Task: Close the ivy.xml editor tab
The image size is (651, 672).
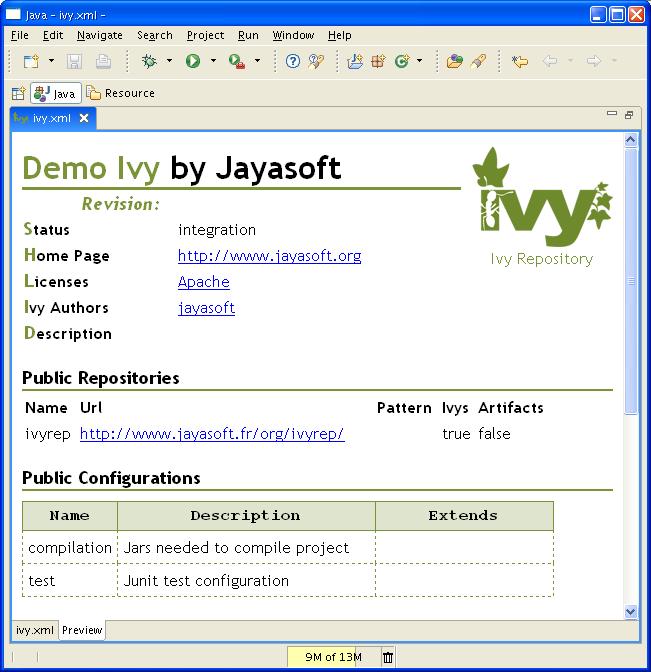Action: click(84, 118)
